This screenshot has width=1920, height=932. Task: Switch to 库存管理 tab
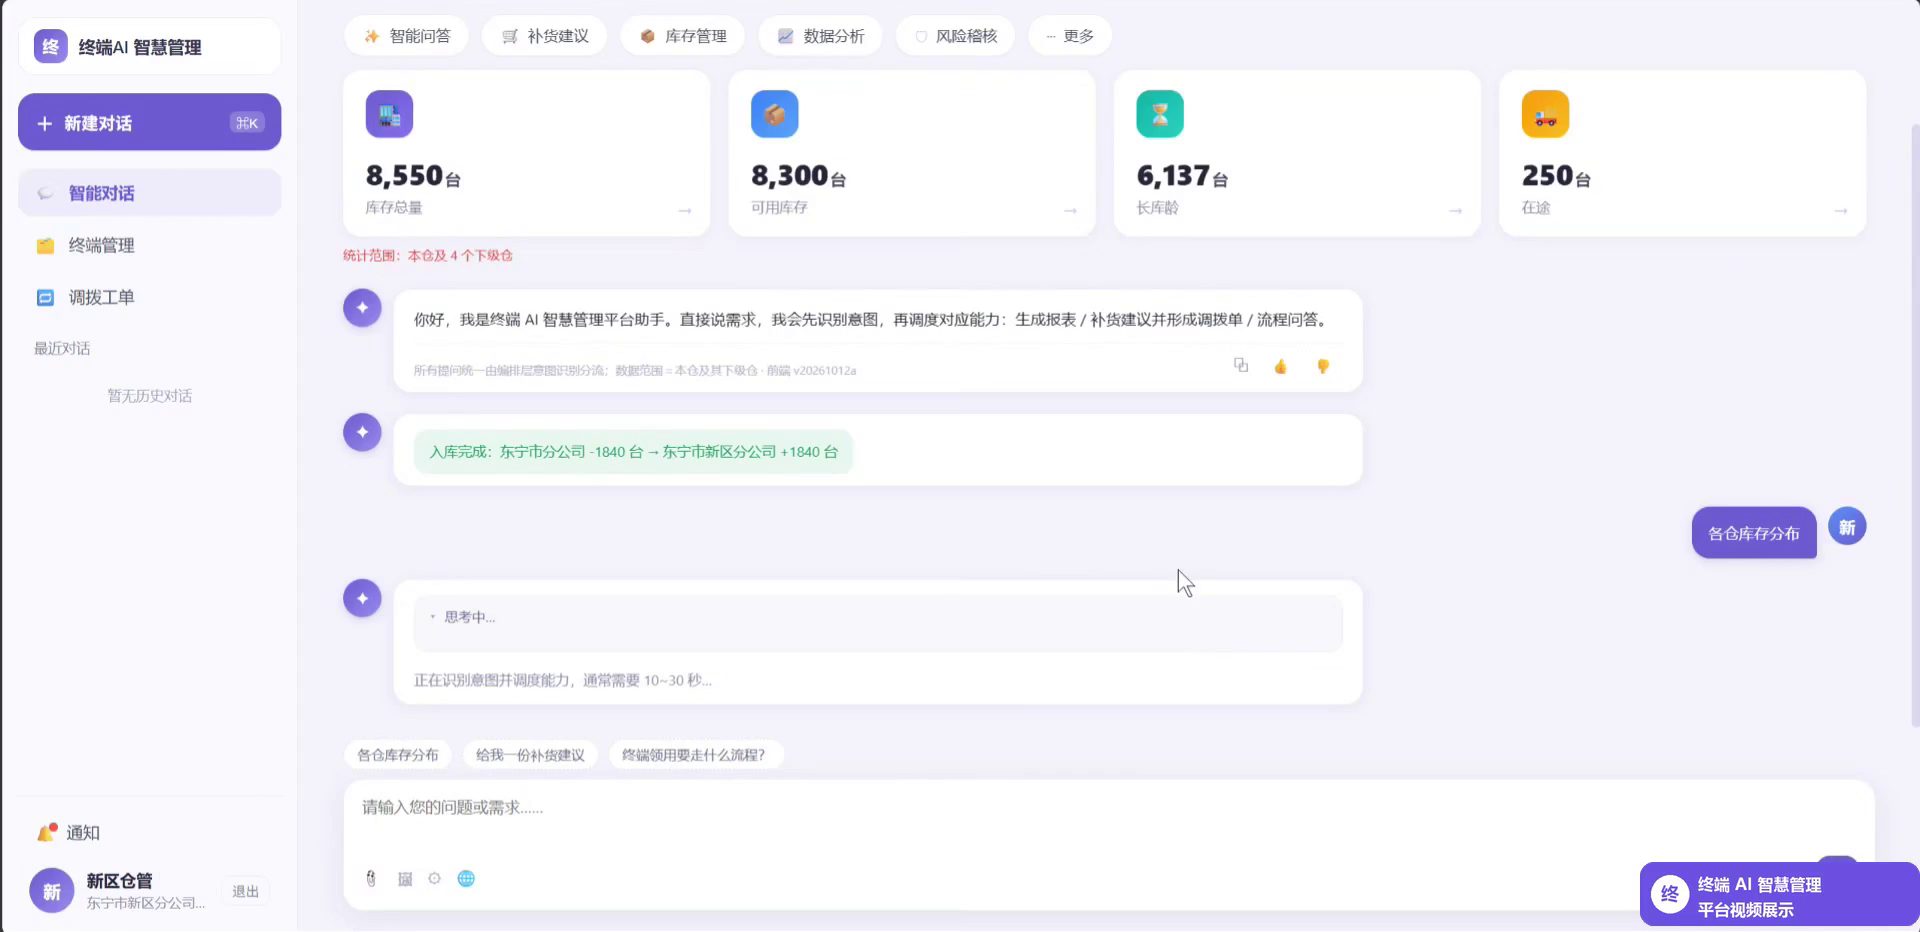pos(683,36)
